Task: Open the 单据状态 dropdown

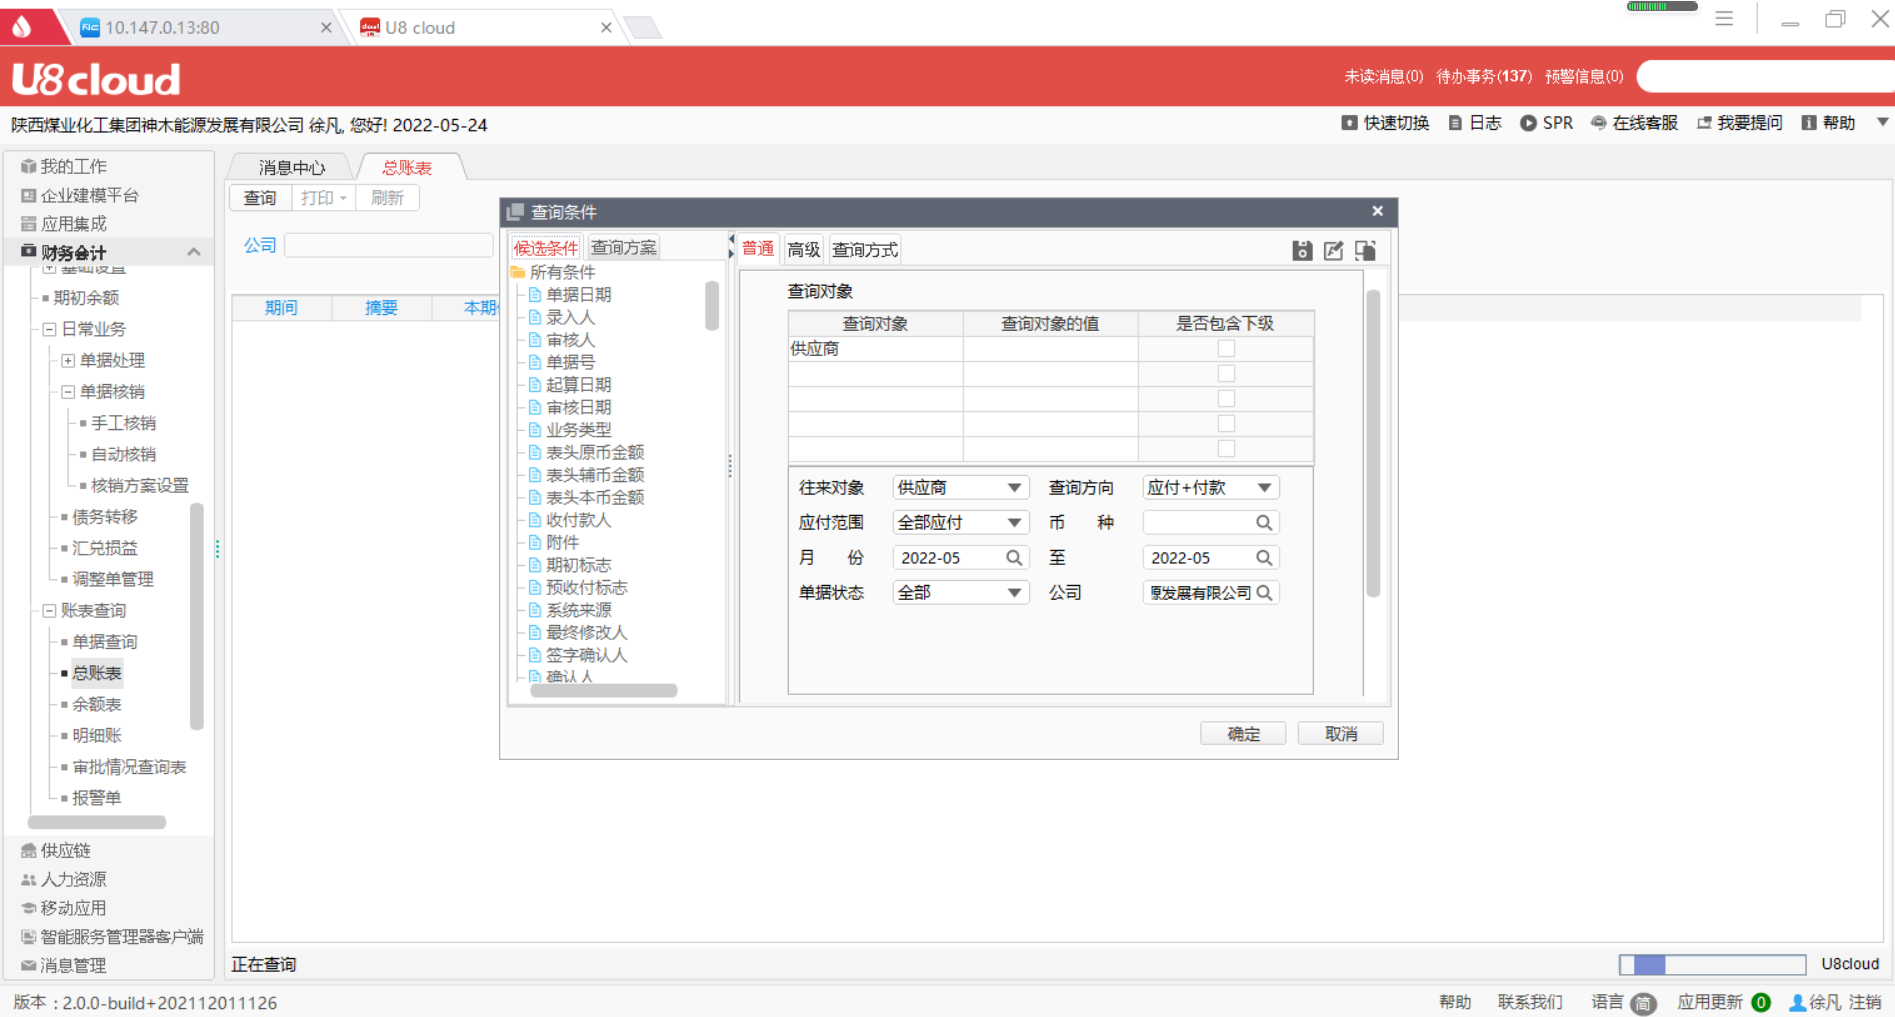Action: click(x=1014, y=593)
